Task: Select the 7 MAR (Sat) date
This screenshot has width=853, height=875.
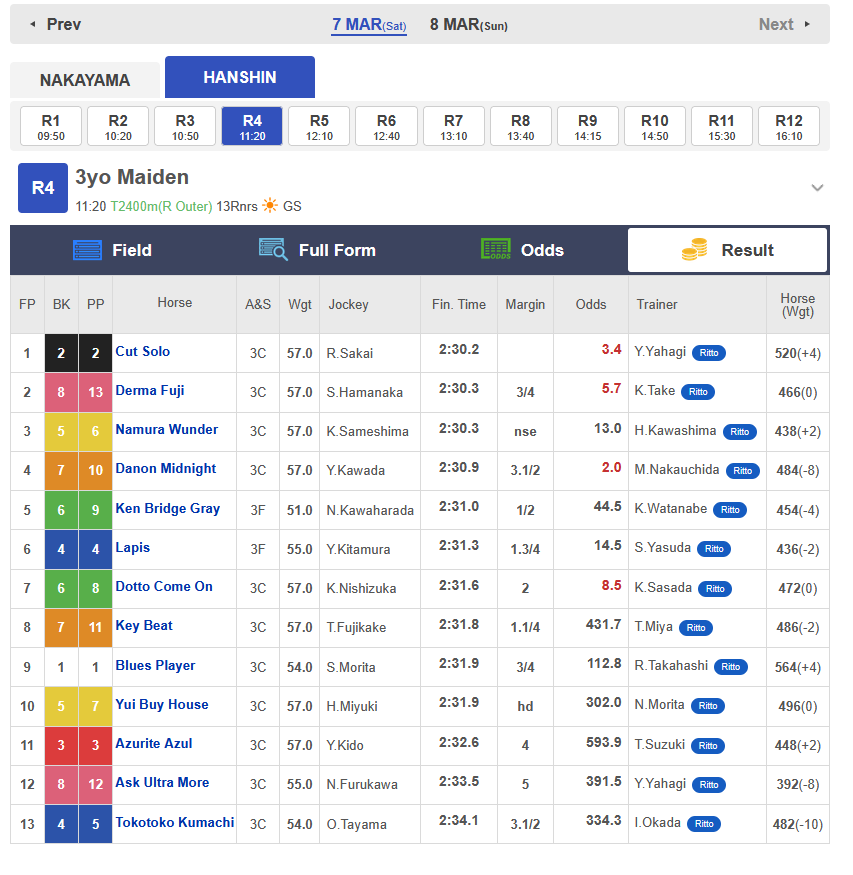Action: (369, 25)
